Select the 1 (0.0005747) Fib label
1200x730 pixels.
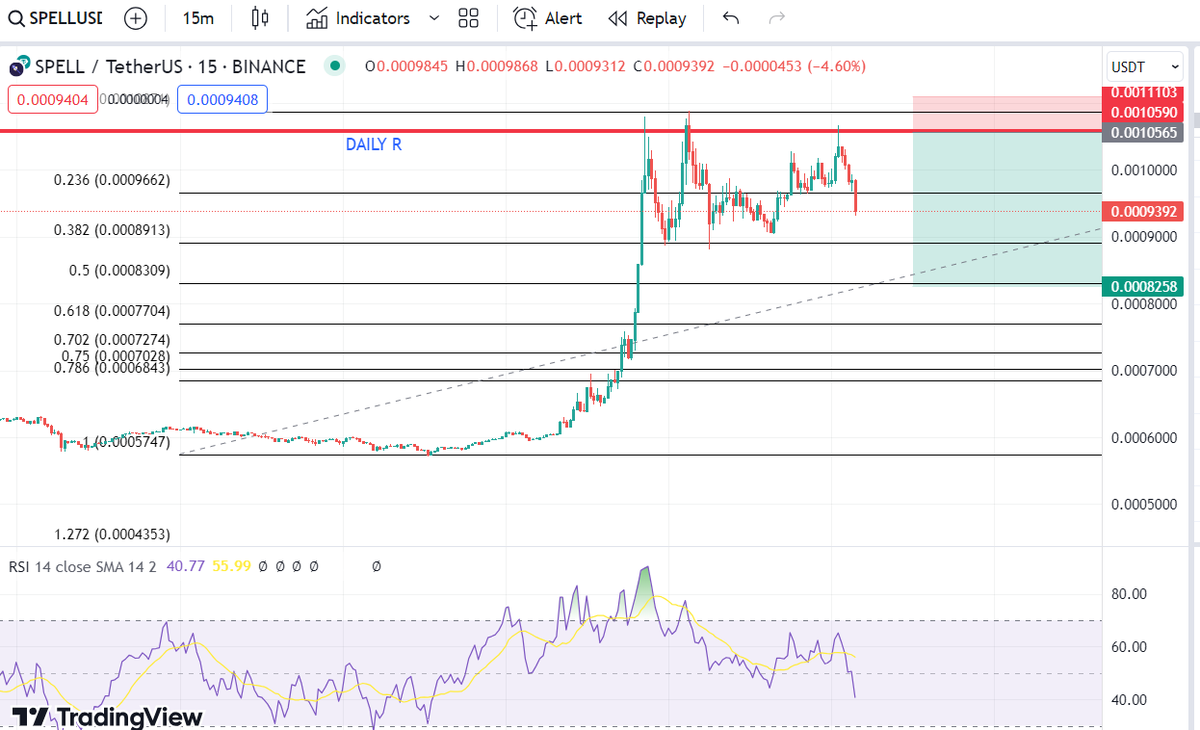(127, 441)
